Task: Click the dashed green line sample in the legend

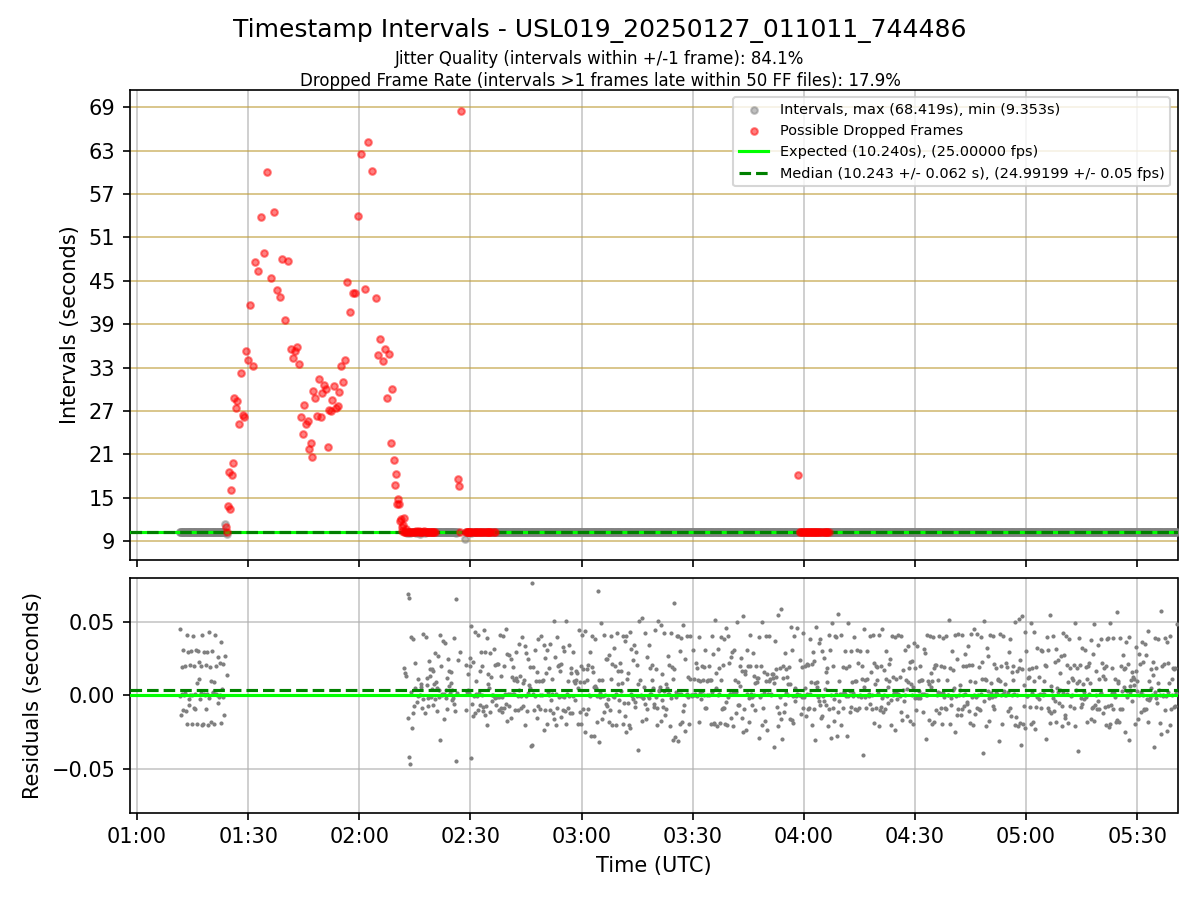Action: coord(754,173)
